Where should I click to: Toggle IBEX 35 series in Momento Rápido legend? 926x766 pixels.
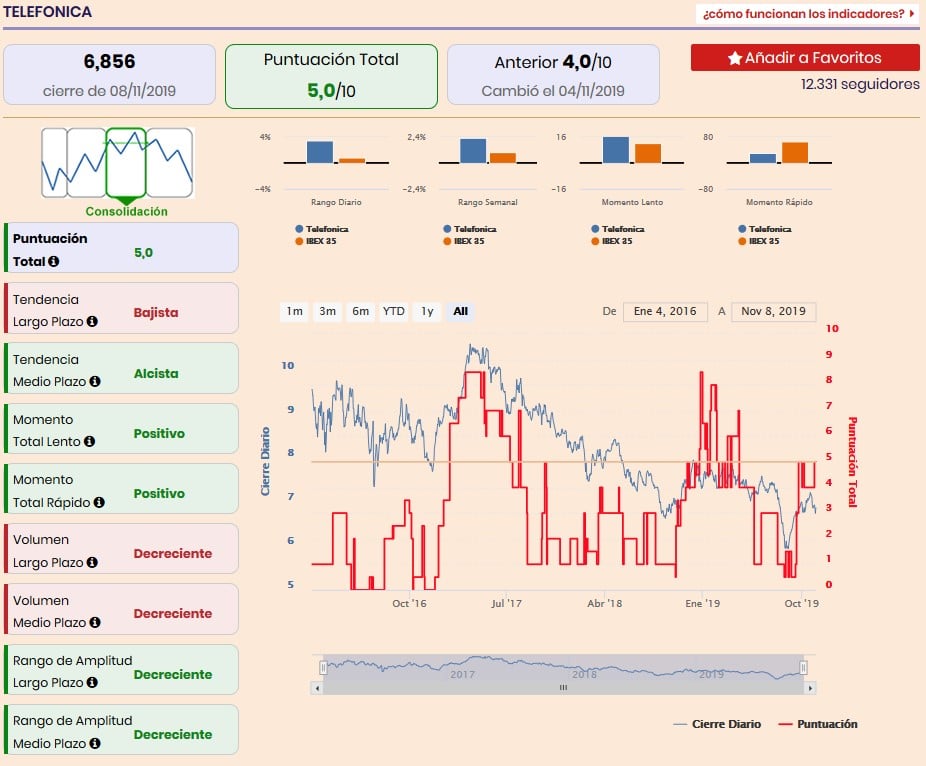759,241
